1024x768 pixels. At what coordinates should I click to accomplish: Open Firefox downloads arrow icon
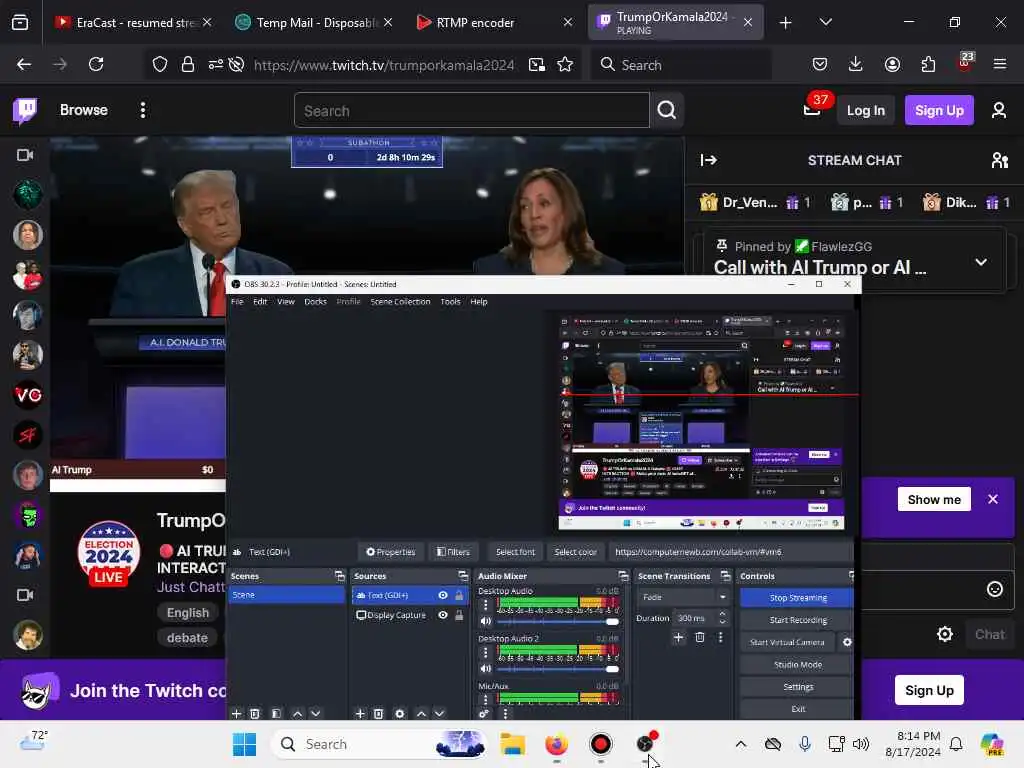click(856, 64)
